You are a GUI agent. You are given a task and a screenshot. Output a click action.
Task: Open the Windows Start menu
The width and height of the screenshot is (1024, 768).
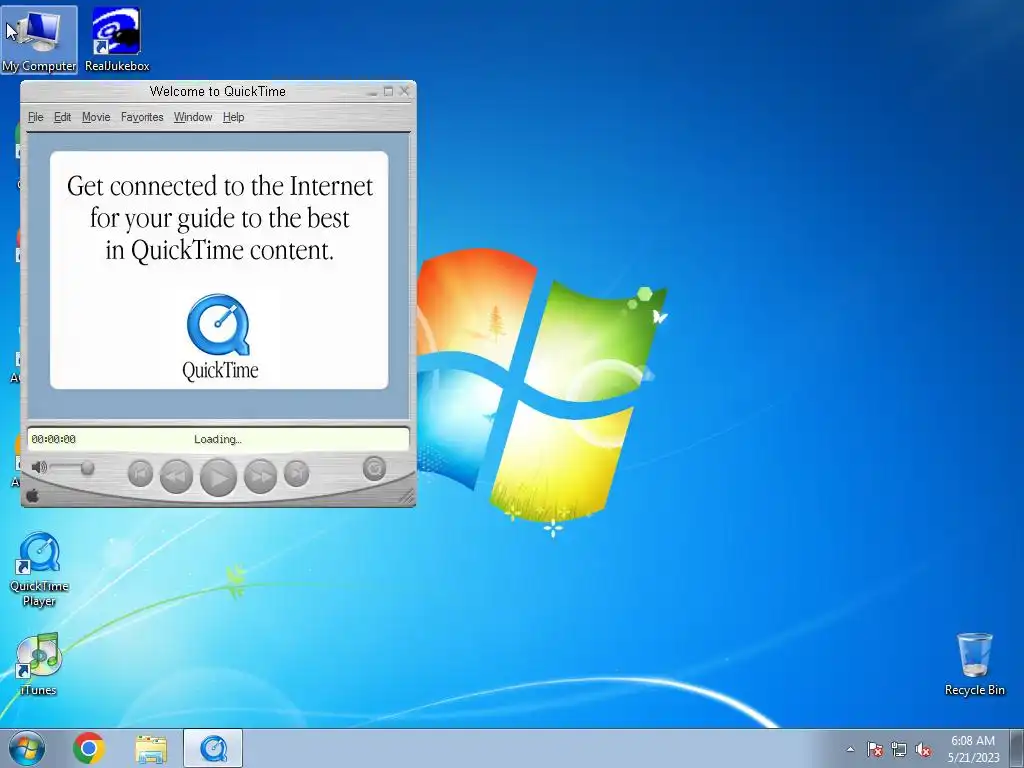(27, 748)
